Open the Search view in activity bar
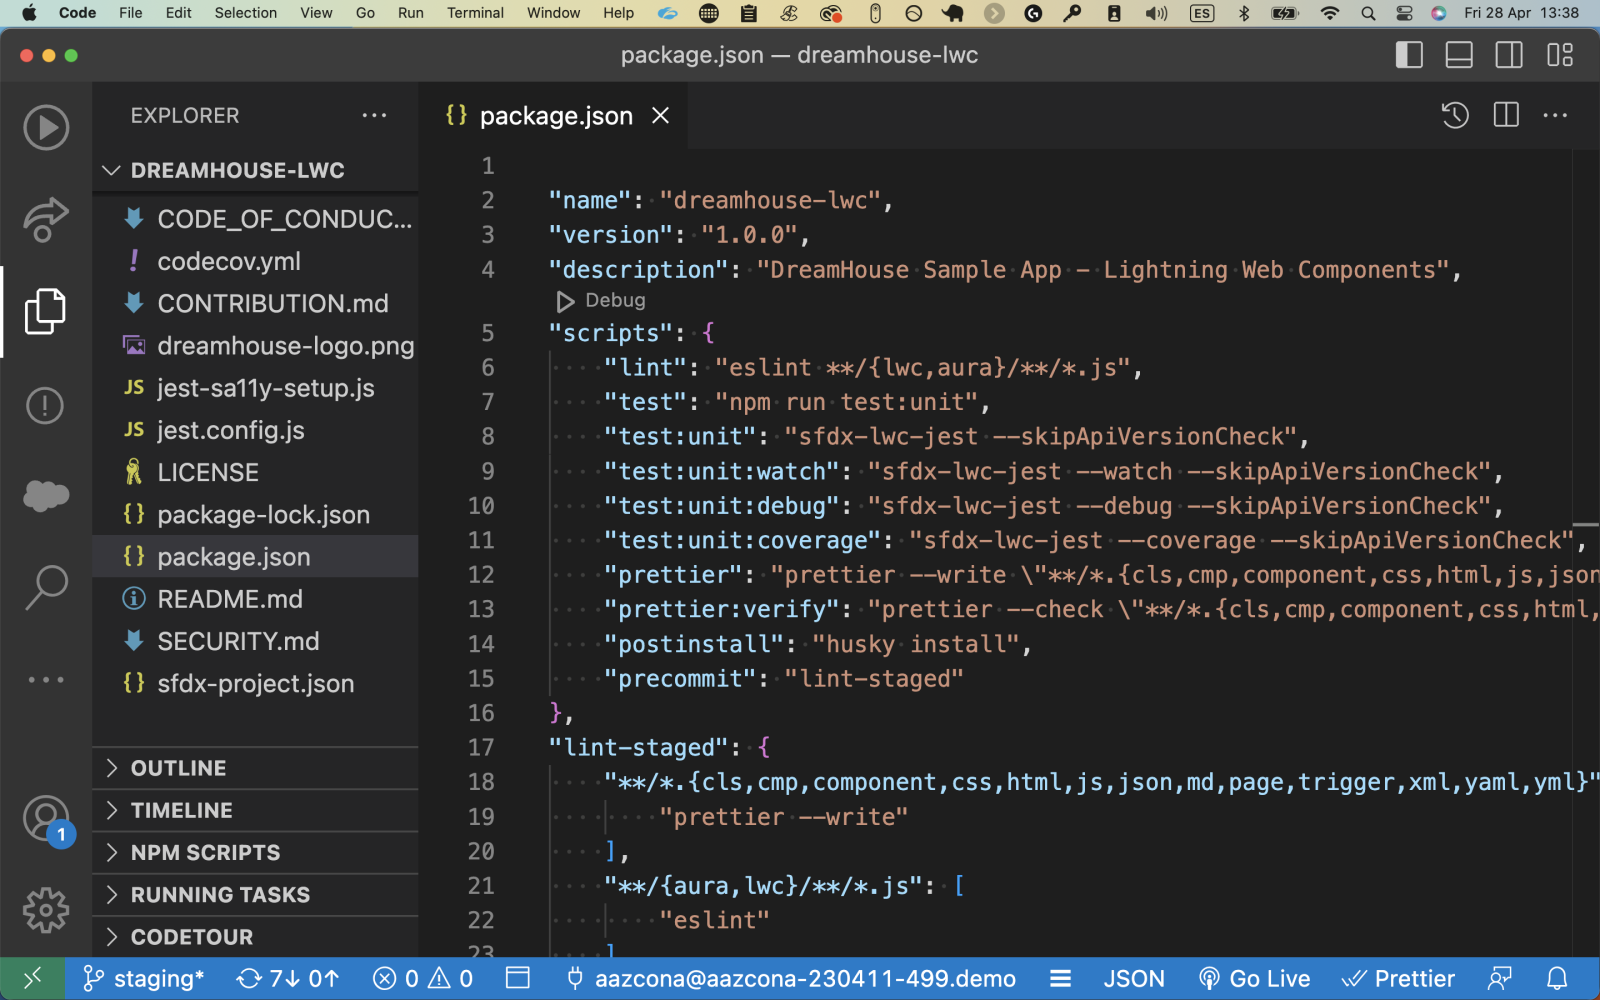This screenshot has height=1000, width=1600. 46,587
